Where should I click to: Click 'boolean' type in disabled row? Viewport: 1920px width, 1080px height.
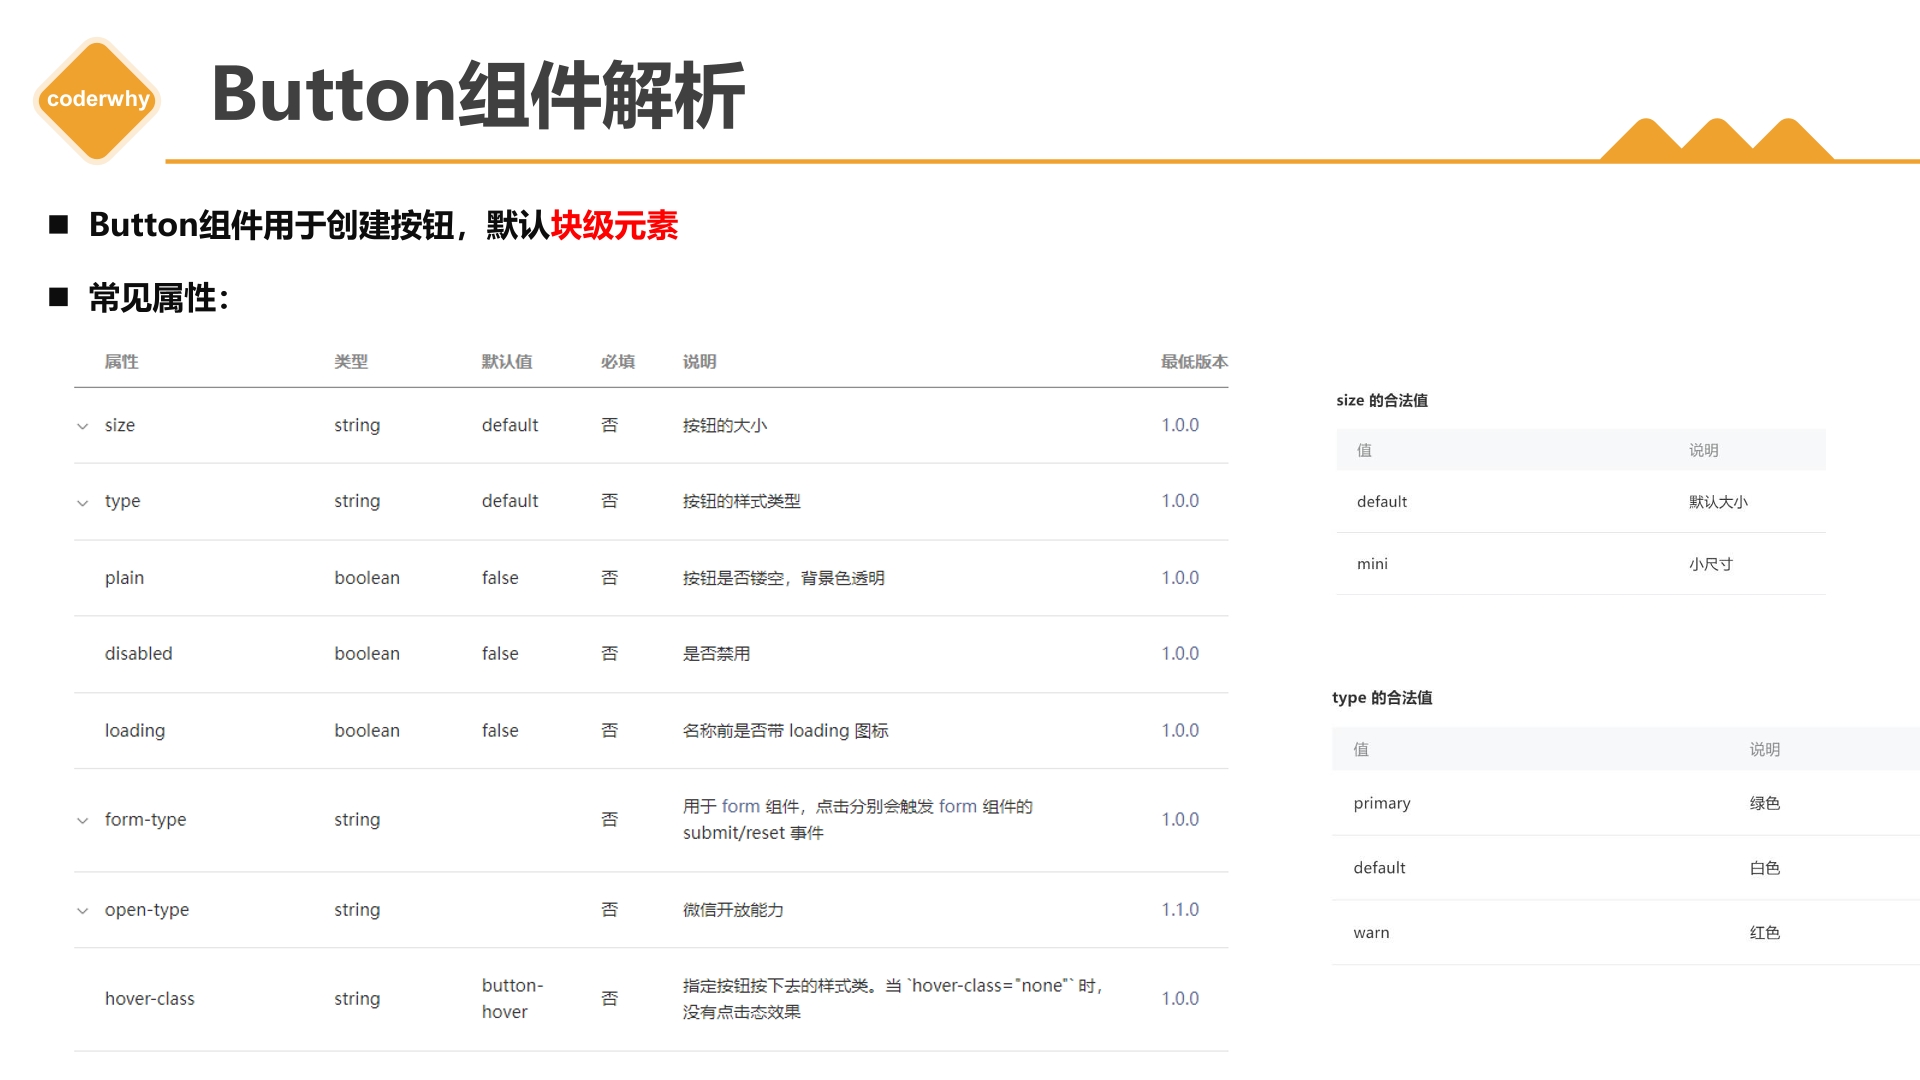367,653
